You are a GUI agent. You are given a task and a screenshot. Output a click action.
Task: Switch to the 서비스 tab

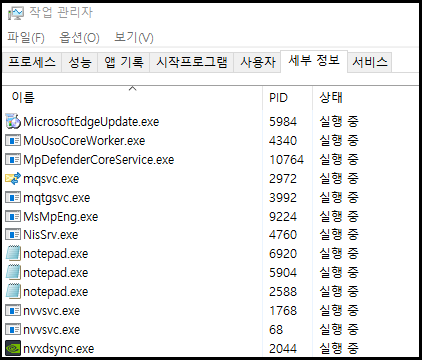tap(370, 62)
